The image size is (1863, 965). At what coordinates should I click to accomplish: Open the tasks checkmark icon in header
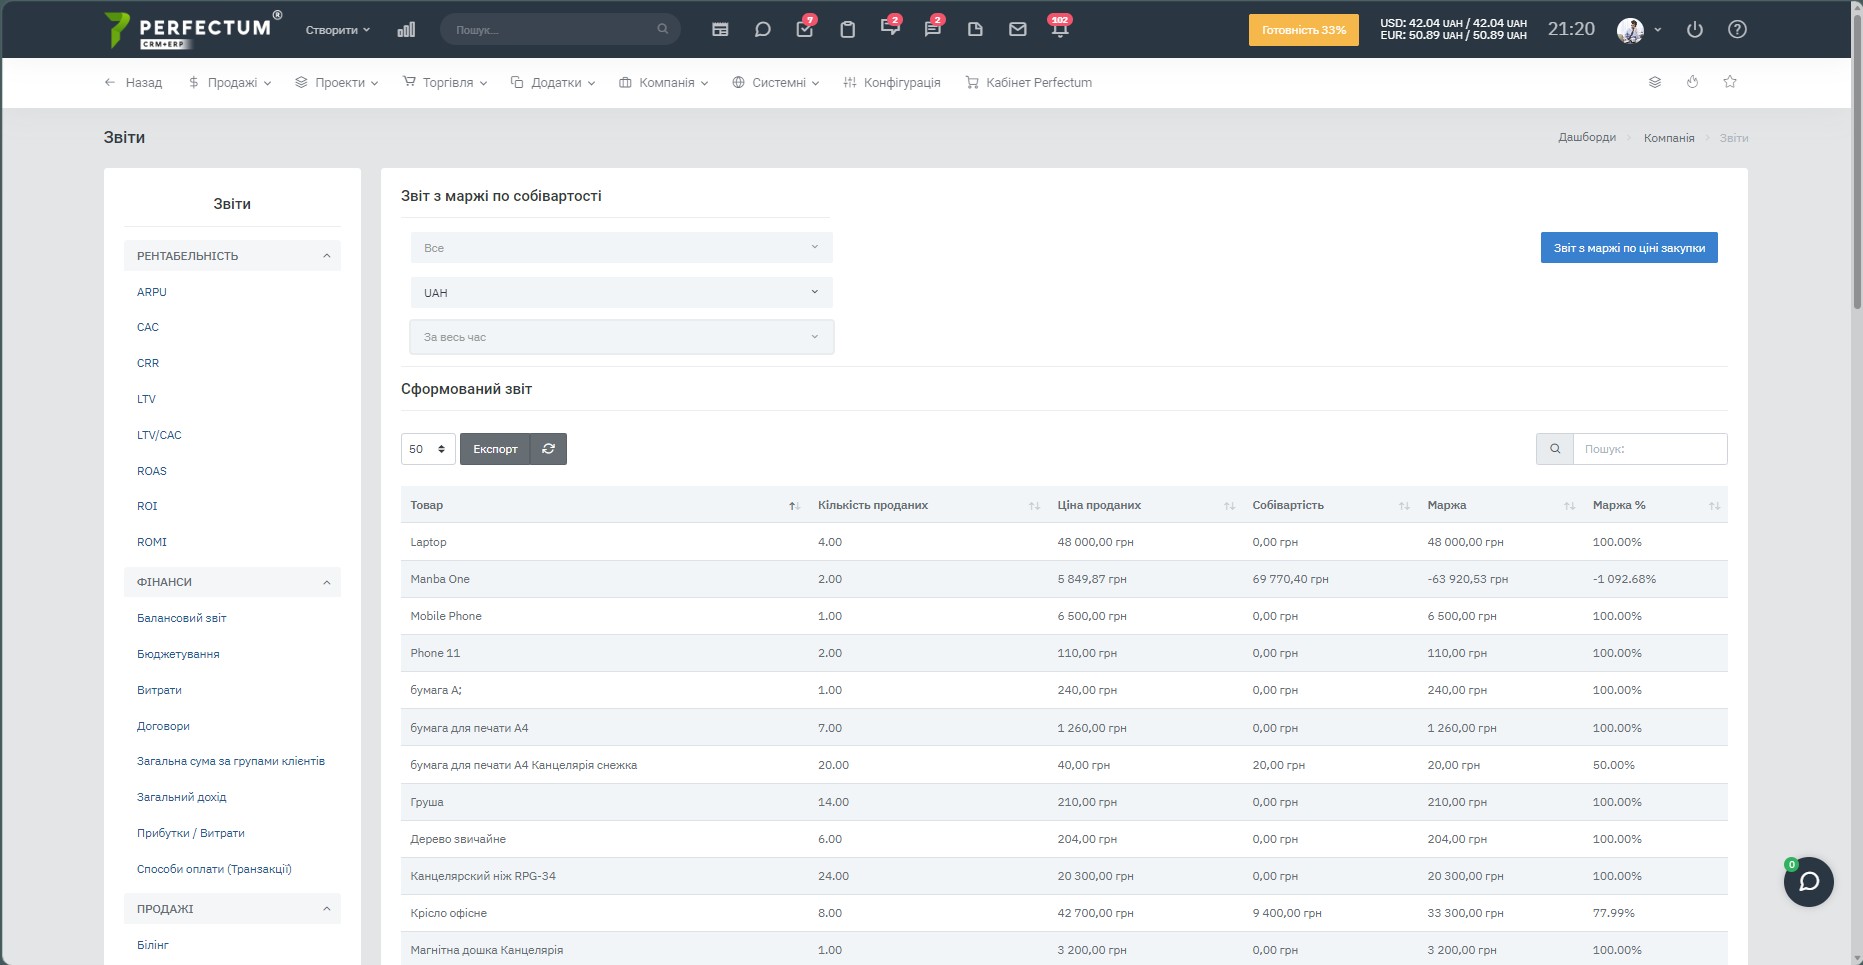(805, 29)
